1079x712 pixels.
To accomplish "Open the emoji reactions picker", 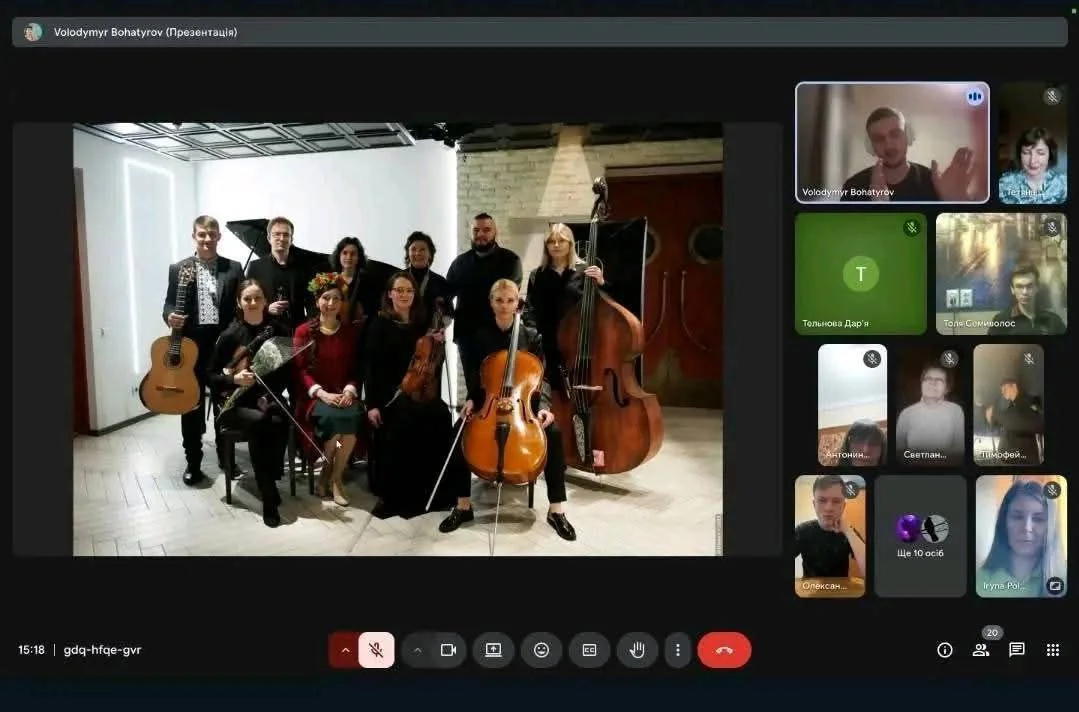I will pos(541,650).
